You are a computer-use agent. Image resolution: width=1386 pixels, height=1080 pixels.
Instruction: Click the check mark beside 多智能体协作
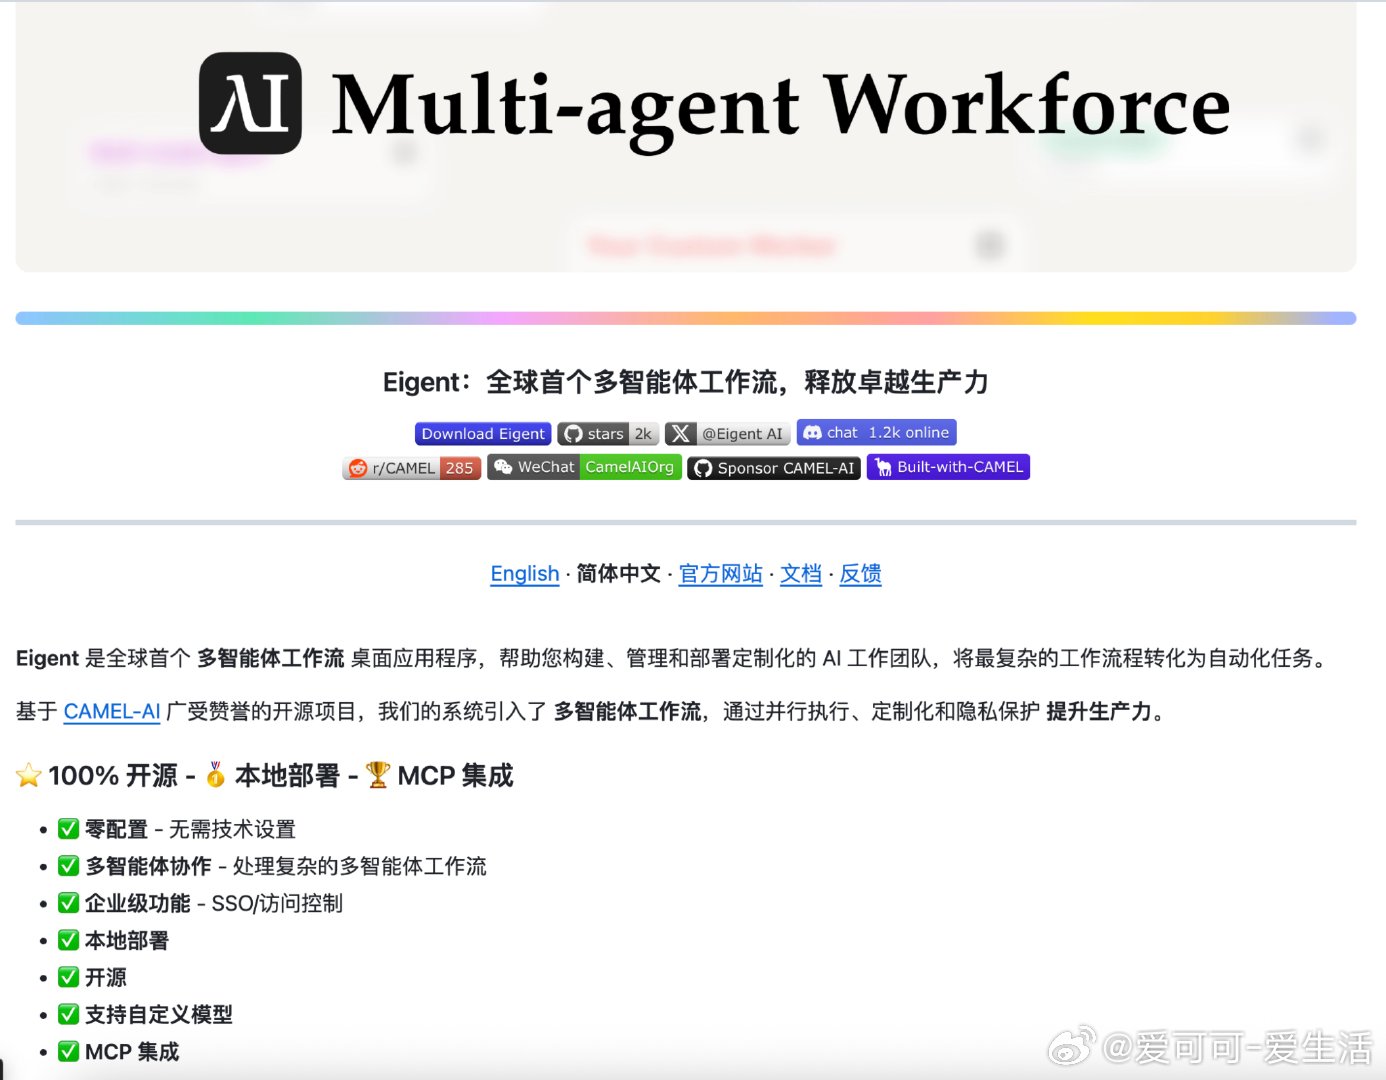(68, 866)
